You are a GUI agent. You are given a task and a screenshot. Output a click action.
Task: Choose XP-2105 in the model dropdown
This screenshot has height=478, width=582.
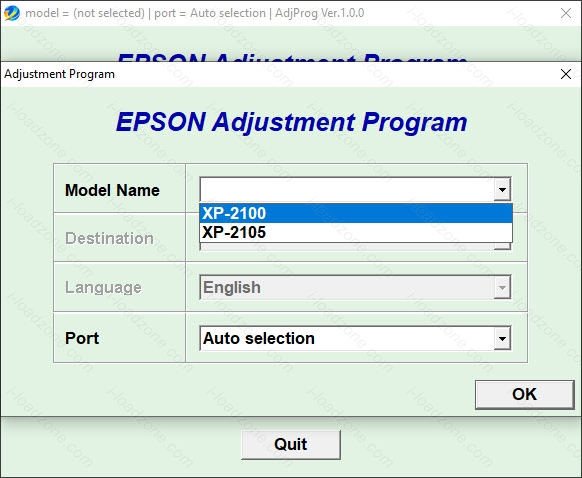356,232
